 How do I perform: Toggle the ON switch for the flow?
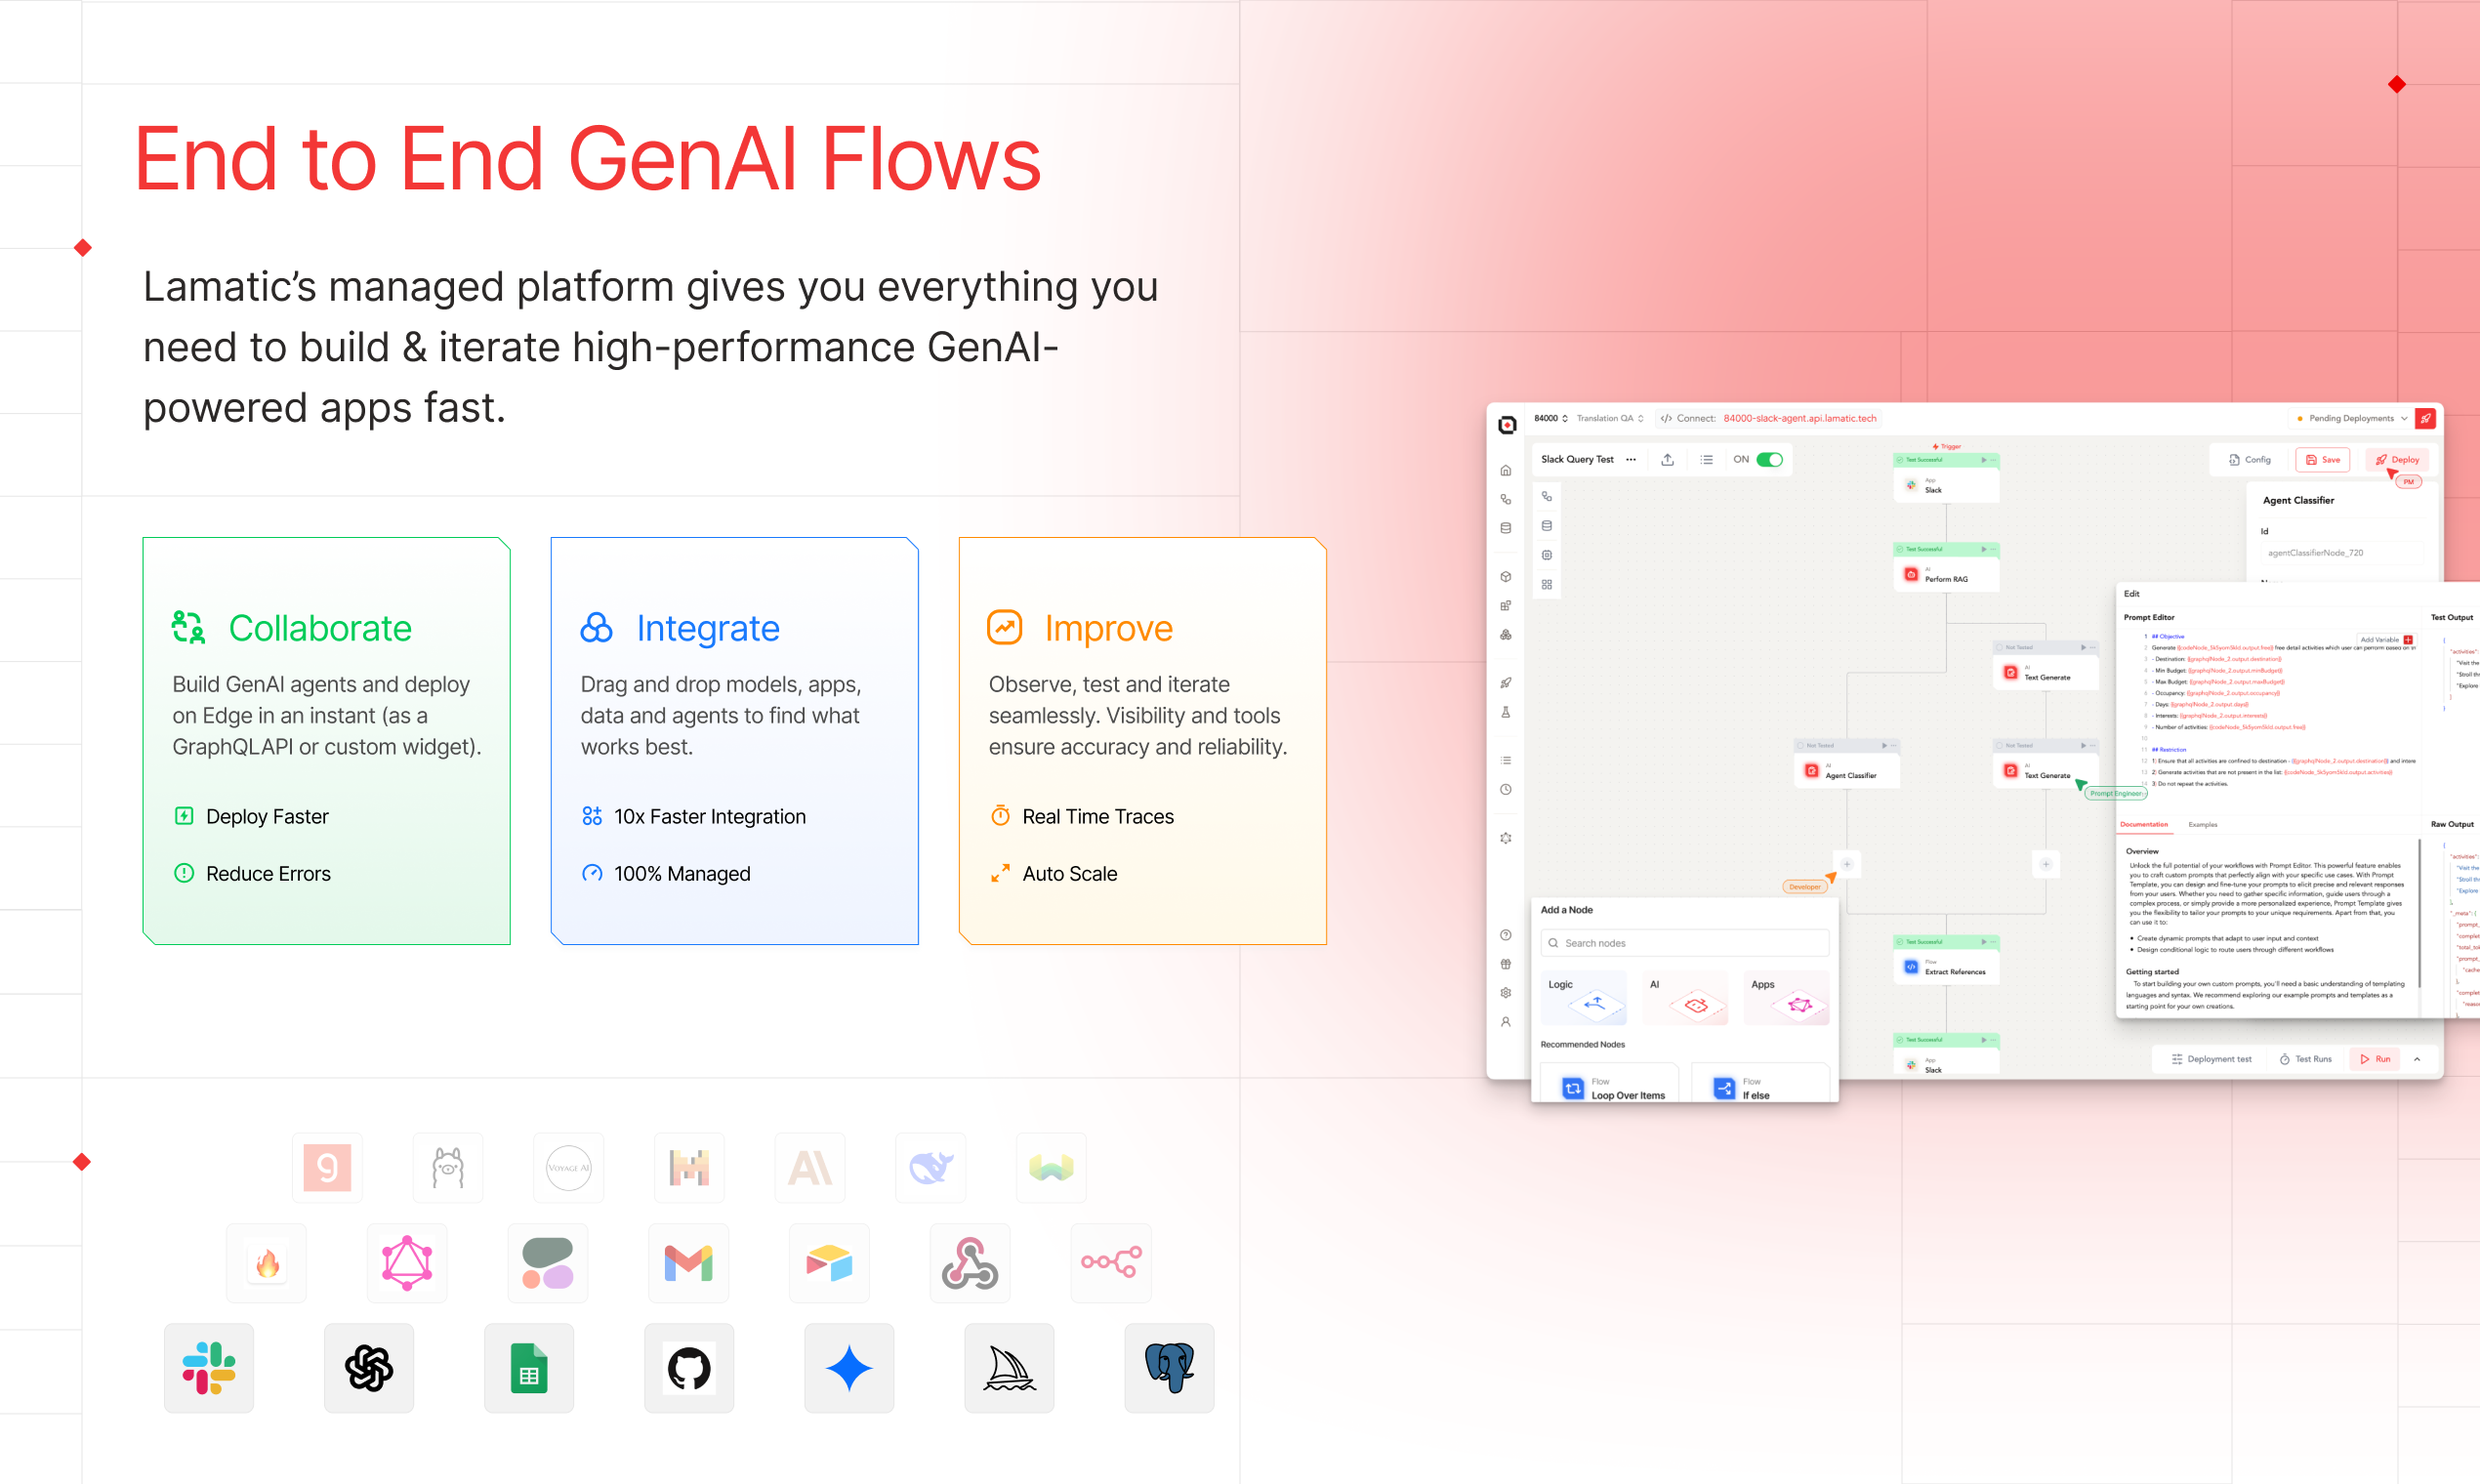coord(1769,460)
